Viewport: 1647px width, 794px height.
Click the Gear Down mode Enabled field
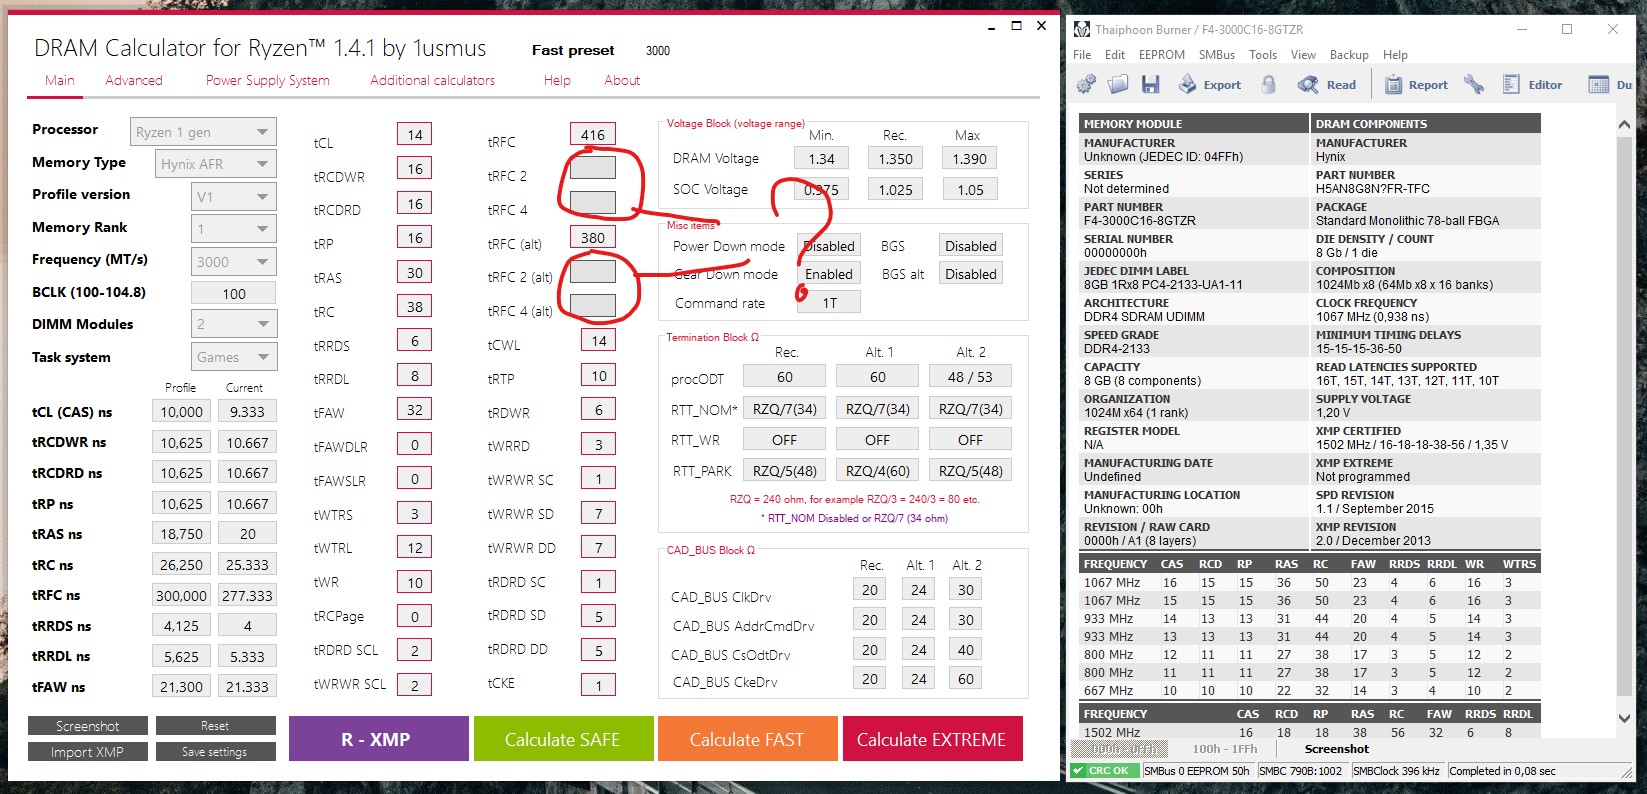[x=829, y=274]
